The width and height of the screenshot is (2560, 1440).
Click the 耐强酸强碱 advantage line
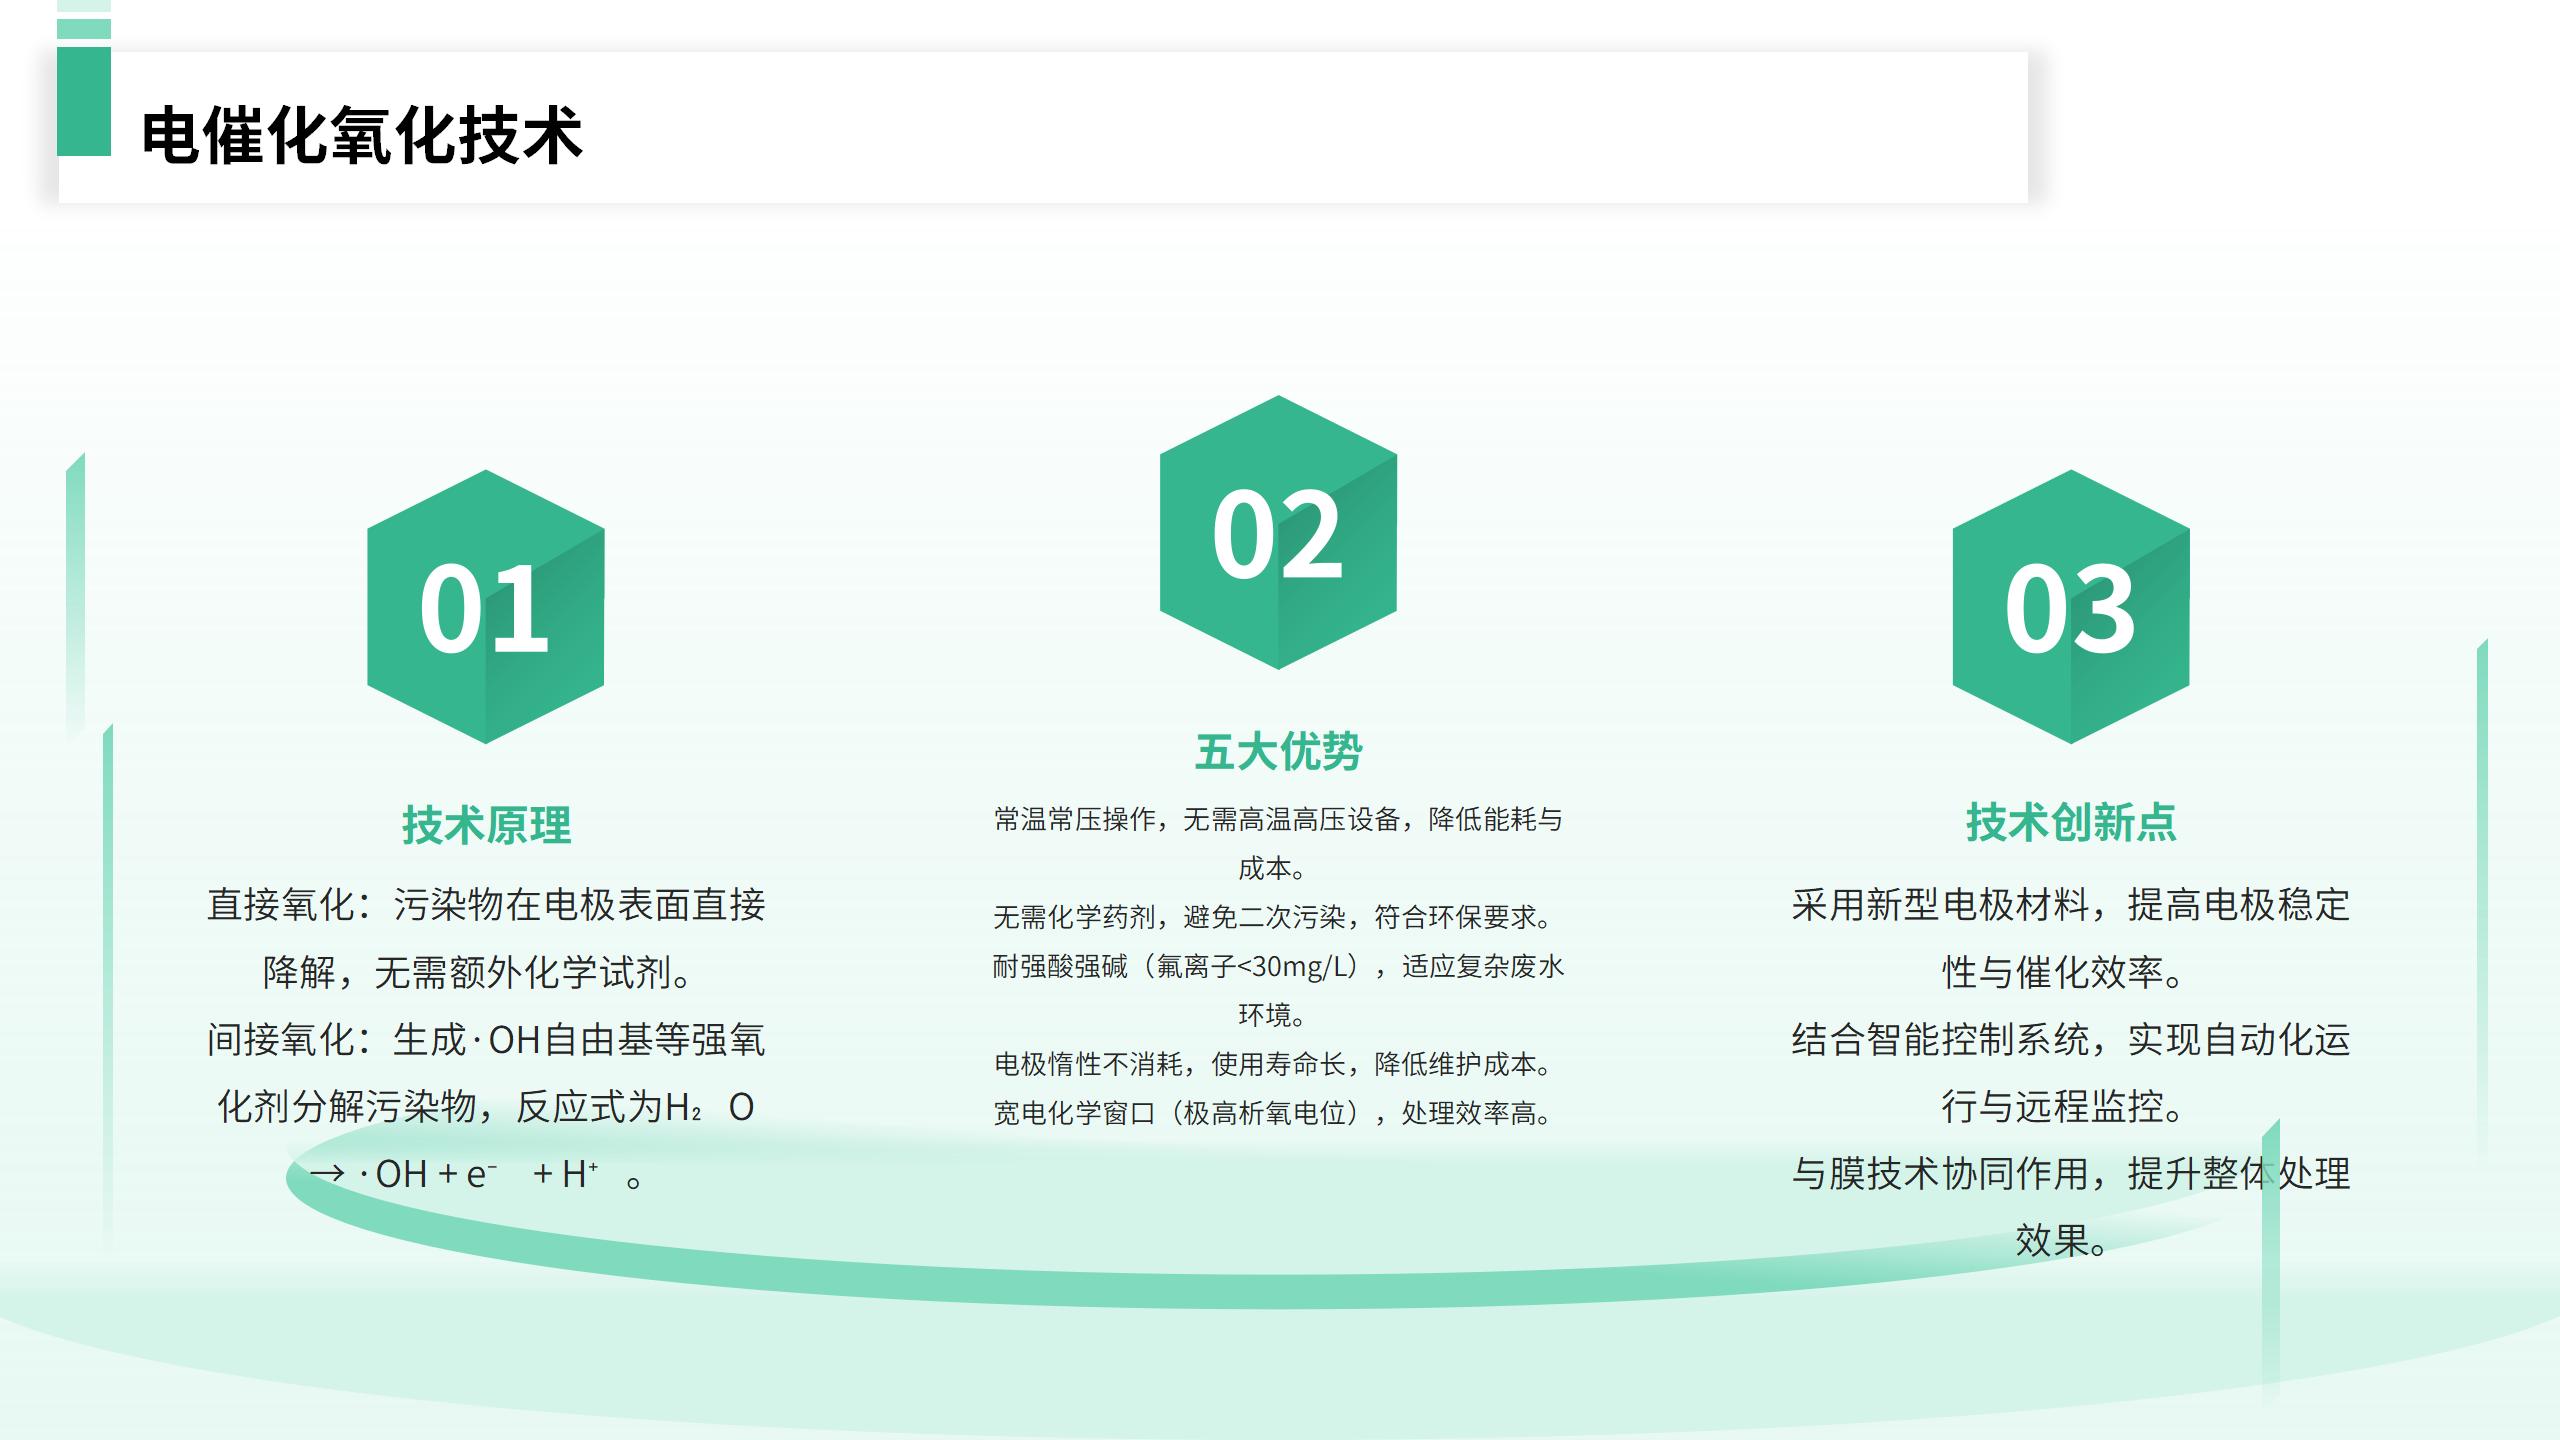click(1278, 966)
